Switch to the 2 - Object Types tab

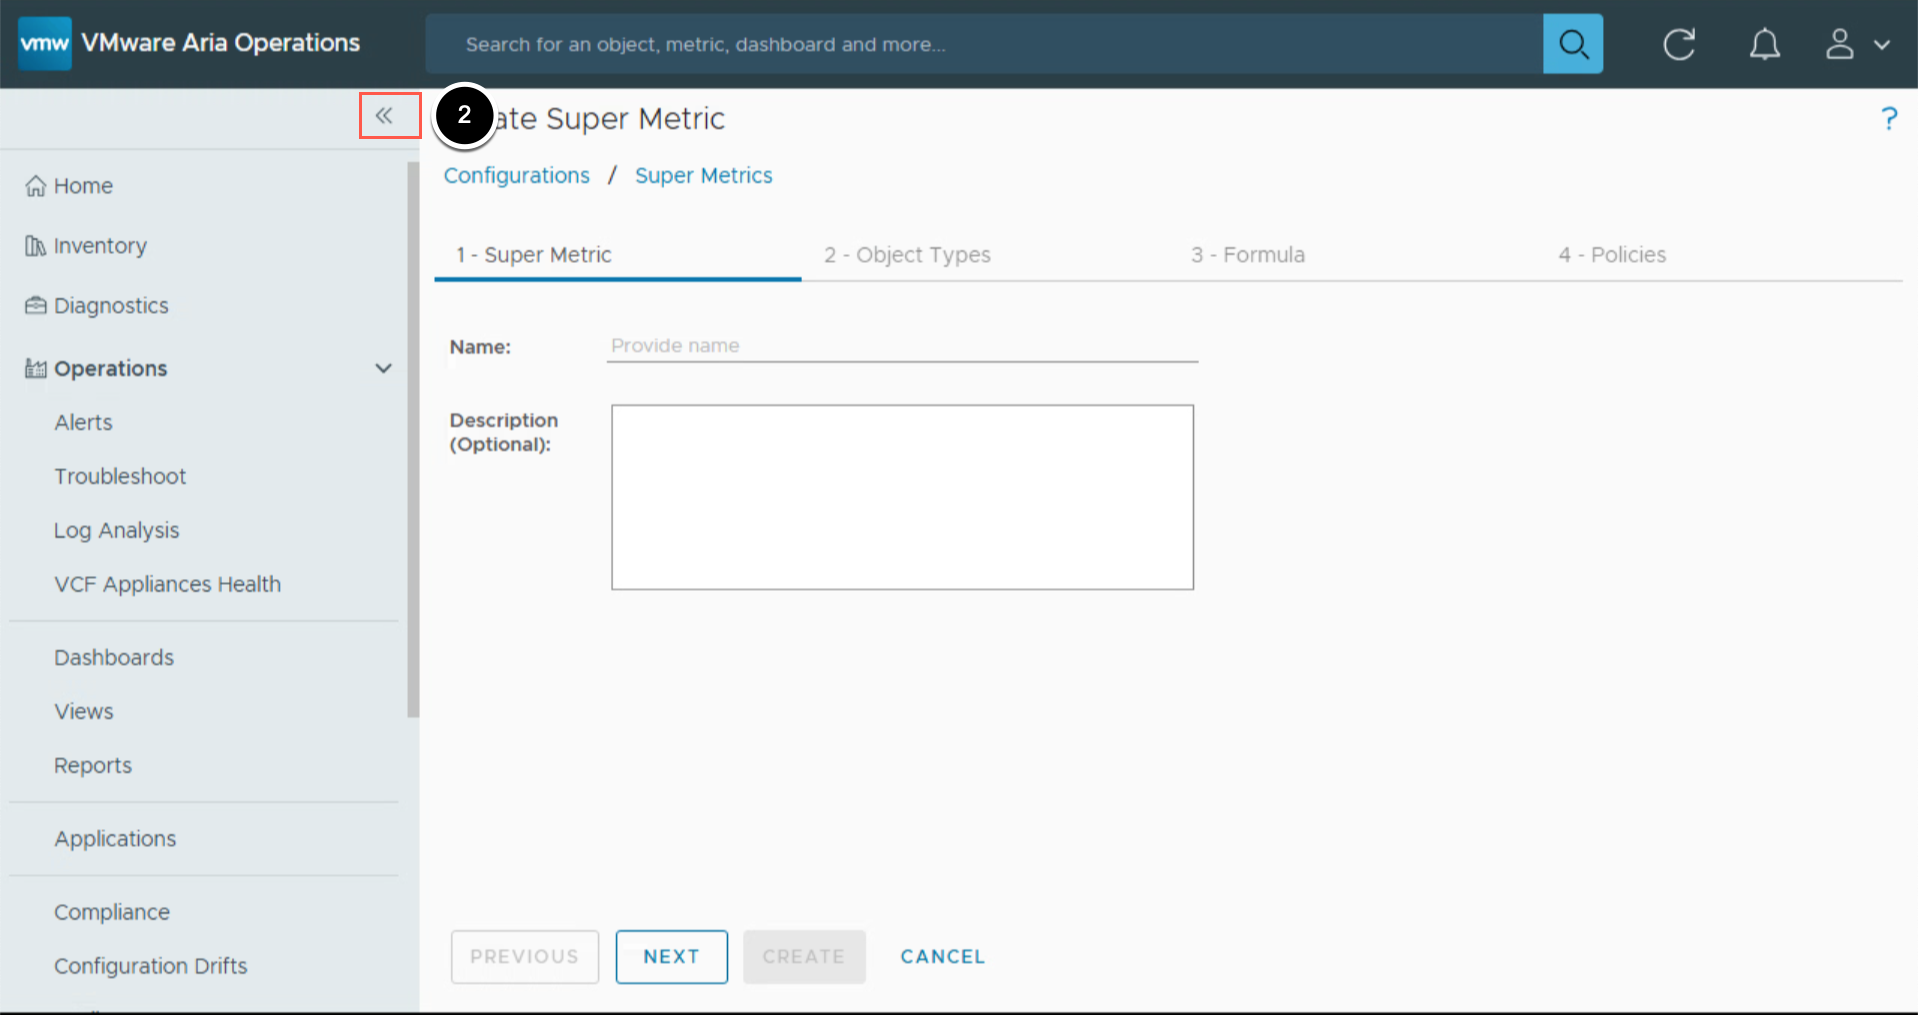pyautogui.click(x=907, y=255)
